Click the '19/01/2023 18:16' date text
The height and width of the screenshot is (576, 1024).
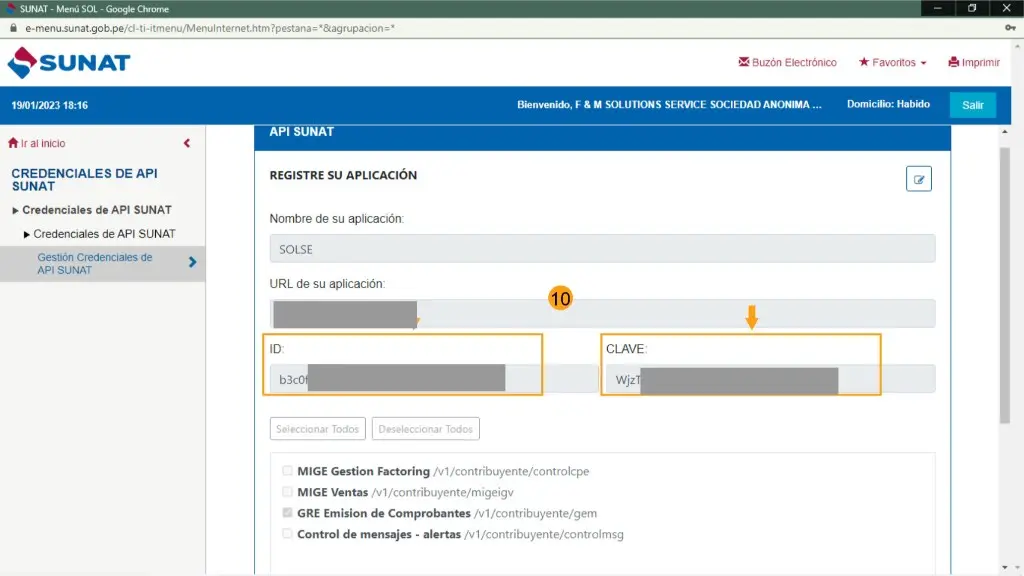(x=50, y=105)
